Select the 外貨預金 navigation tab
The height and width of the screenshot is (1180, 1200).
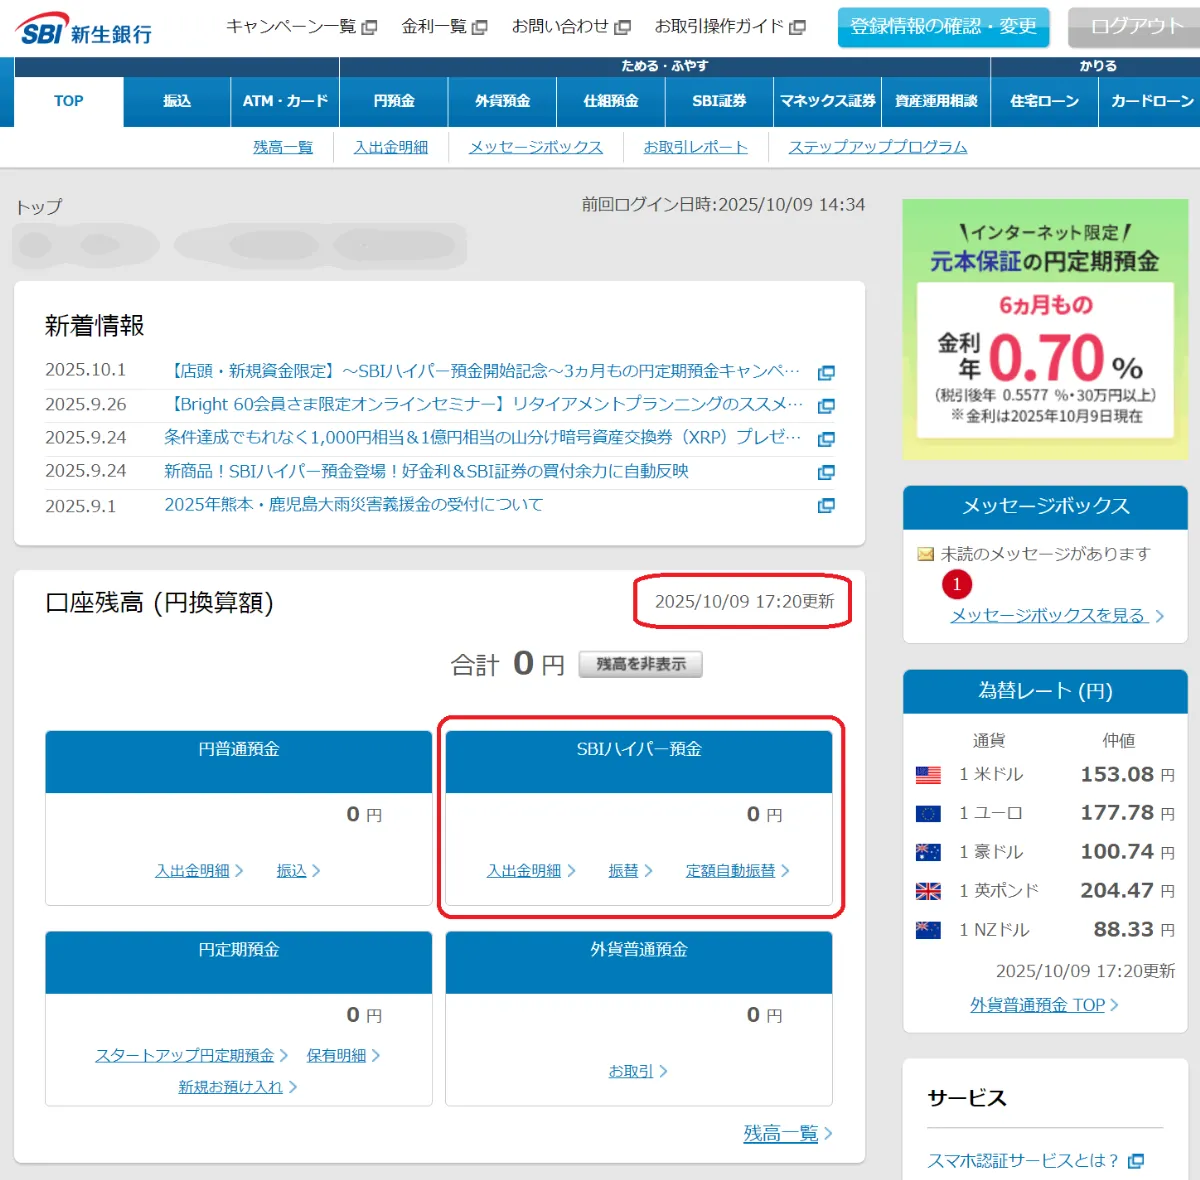502,101
